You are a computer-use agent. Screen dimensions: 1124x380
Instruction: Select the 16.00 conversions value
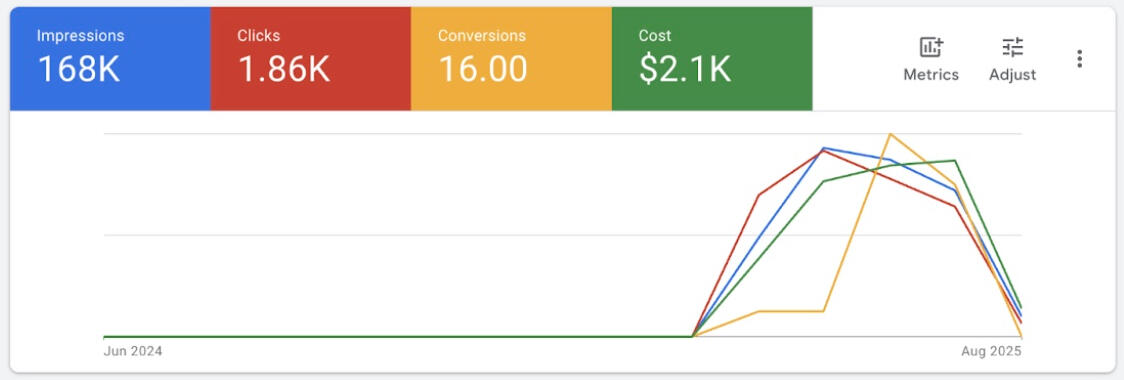click(482, 70)
